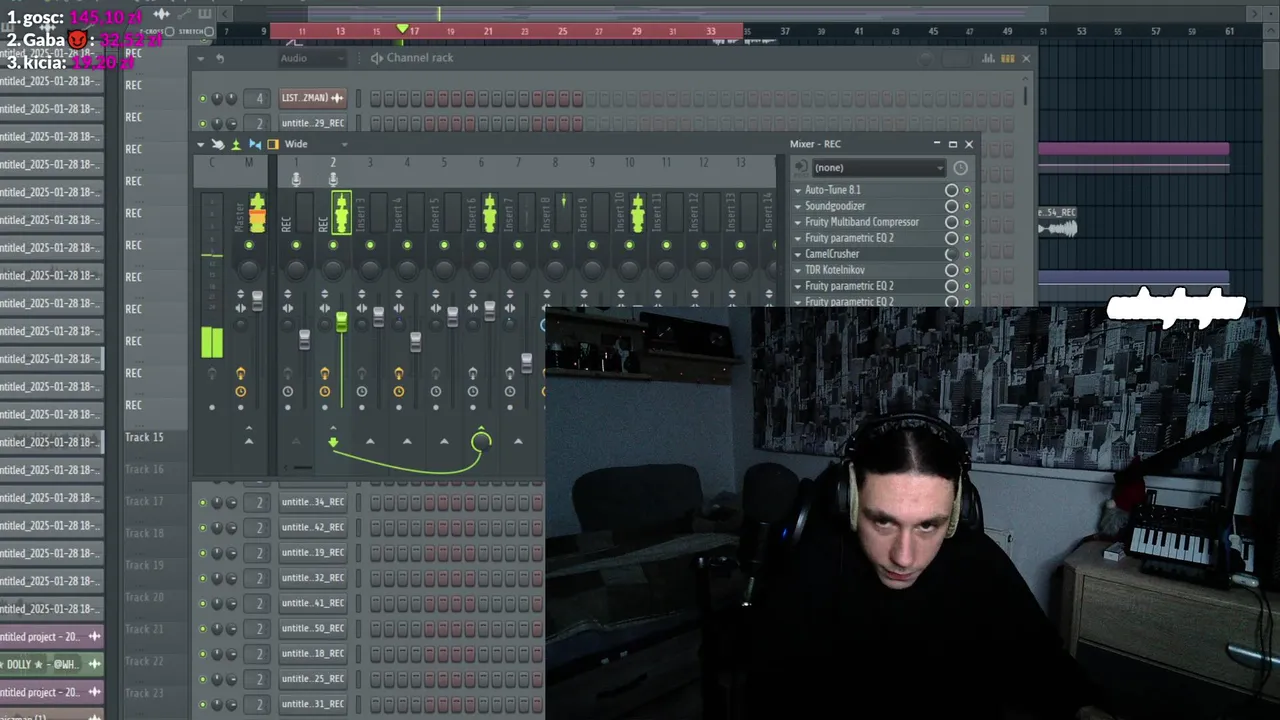The image size is (1280, 720).
Task: Click the blue mixer wave/stereo icon
Action: [254, 144]
